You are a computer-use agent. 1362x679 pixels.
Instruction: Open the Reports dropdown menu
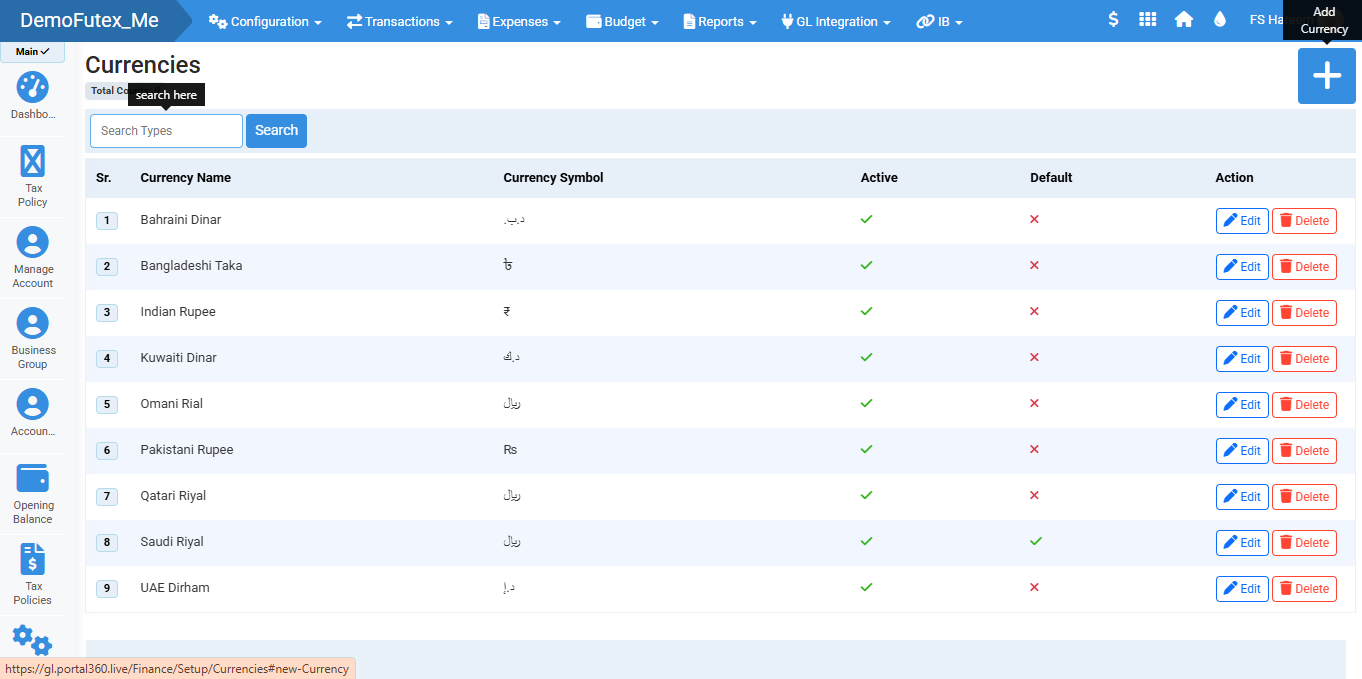[x=720, y=21]
